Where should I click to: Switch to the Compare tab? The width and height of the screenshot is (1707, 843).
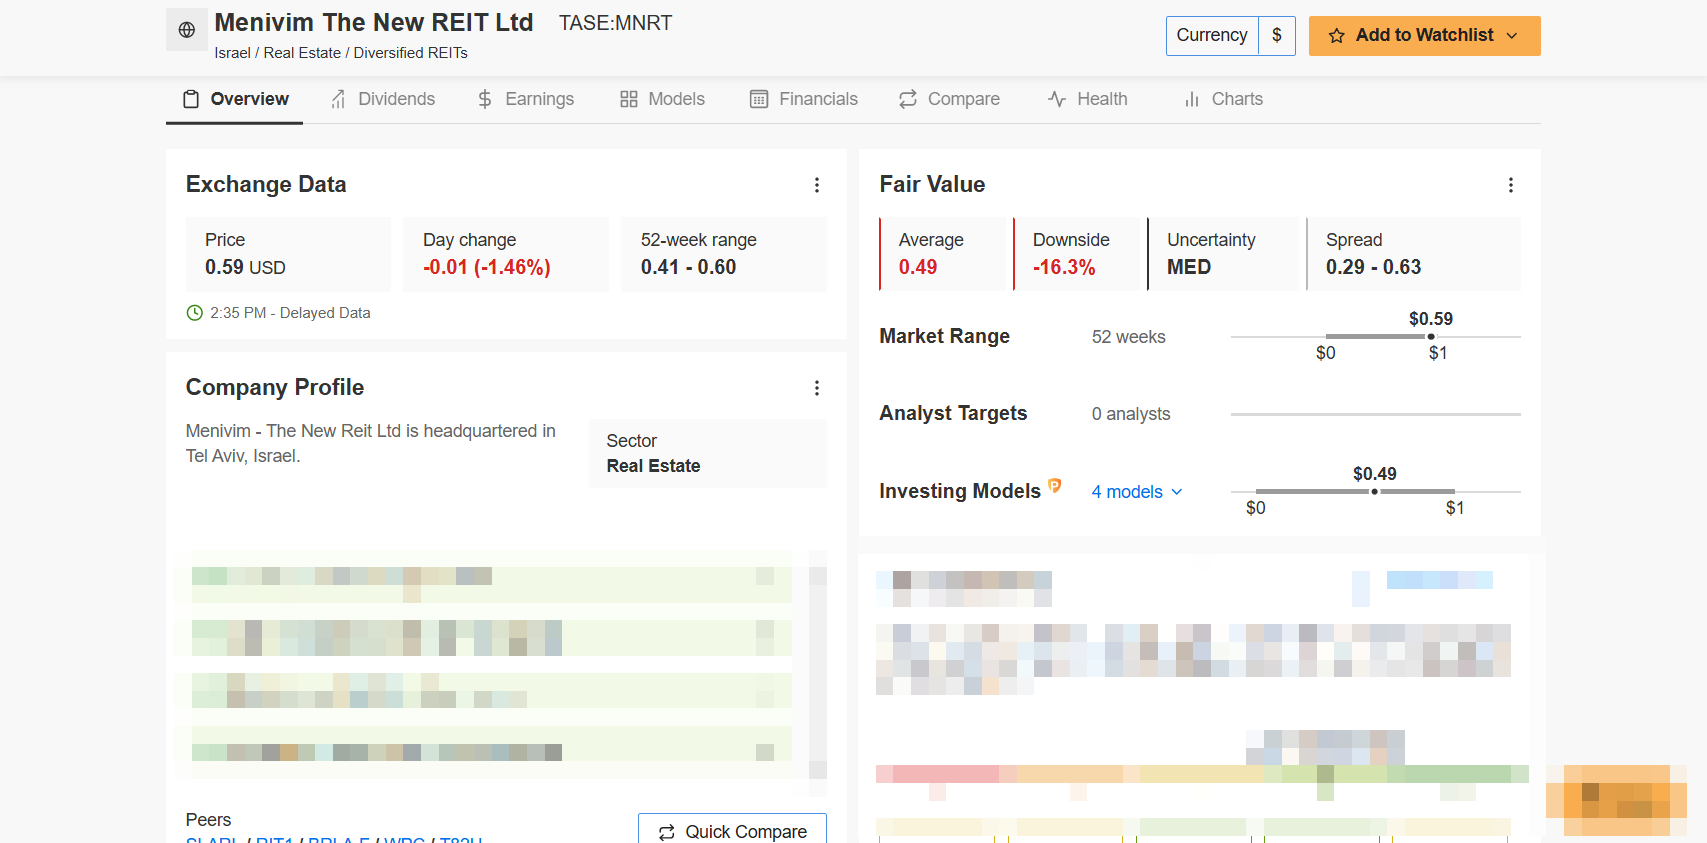click(x=949, y=99)
